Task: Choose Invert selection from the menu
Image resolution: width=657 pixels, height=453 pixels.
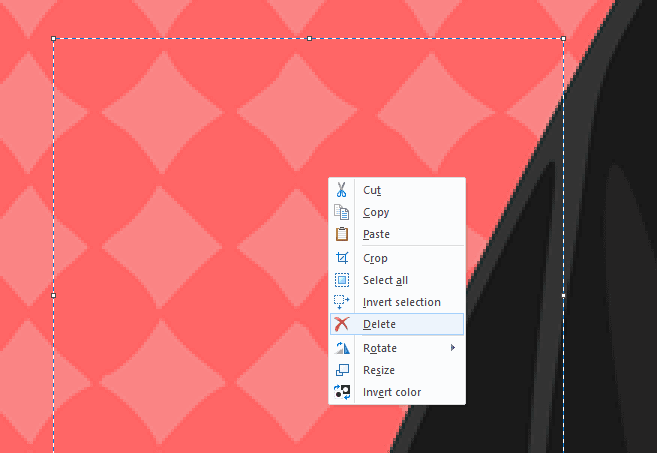Action: point(397,302)
